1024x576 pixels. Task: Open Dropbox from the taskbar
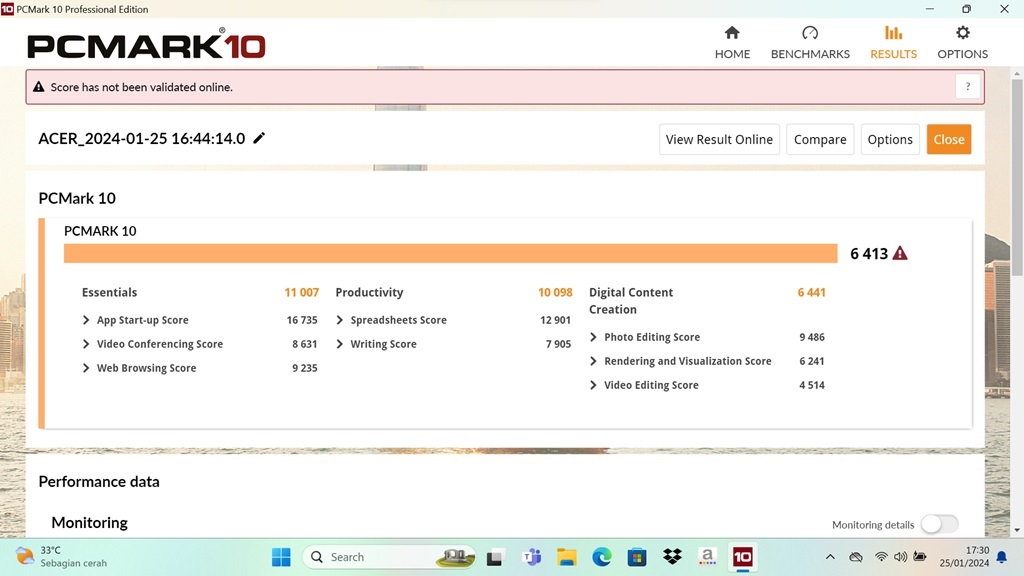[672, 557]
